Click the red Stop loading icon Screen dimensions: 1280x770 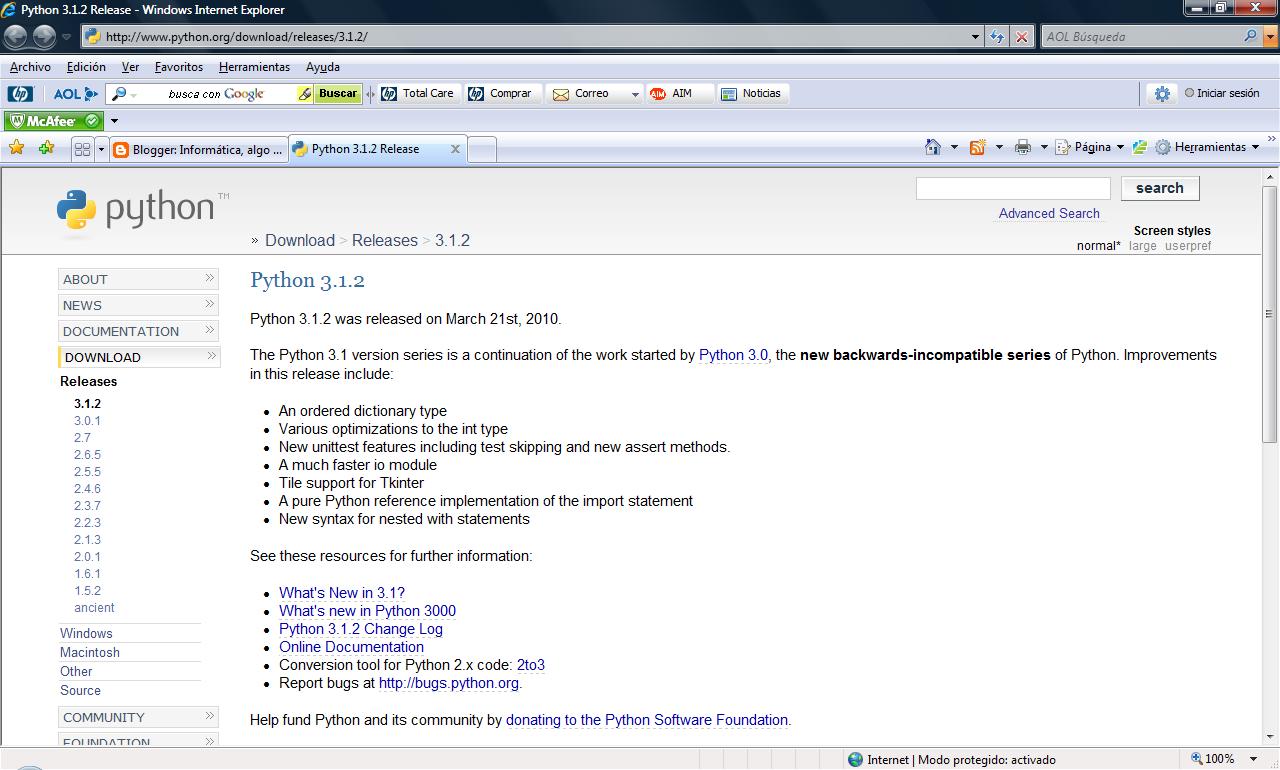1021,37
